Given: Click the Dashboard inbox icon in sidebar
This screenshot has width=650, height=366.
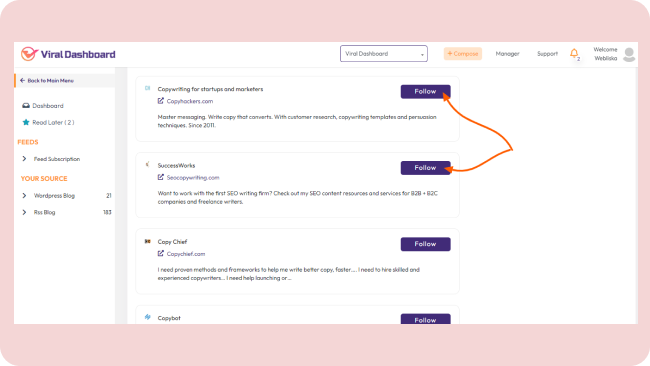Looking at the screenshot, I should (26, 106).
